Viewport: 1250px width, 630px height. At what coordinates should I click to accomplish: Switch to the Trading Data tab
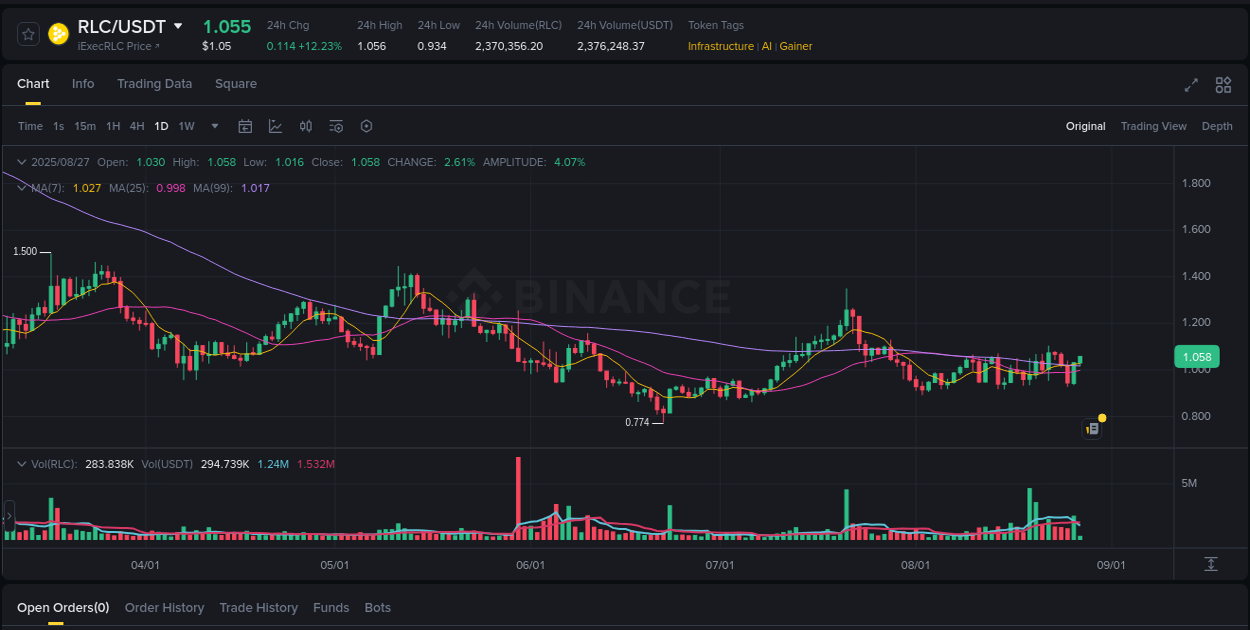154,84
